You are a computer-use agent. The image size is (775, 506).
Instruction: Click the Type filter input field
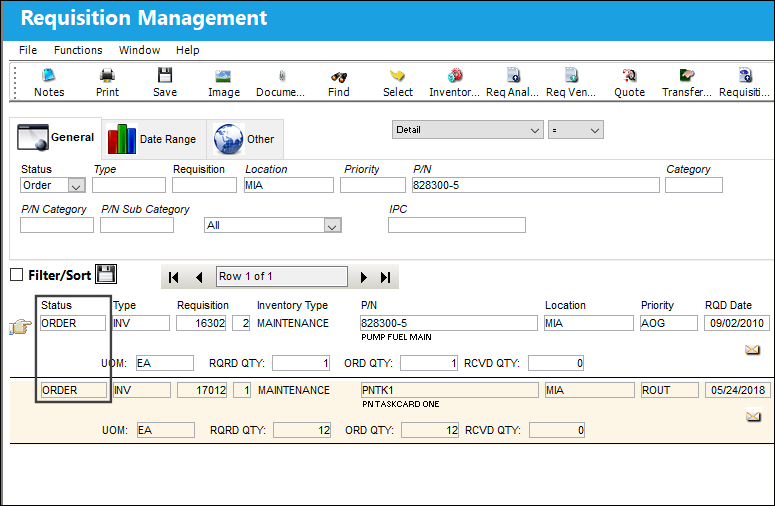tap(129, 185)
